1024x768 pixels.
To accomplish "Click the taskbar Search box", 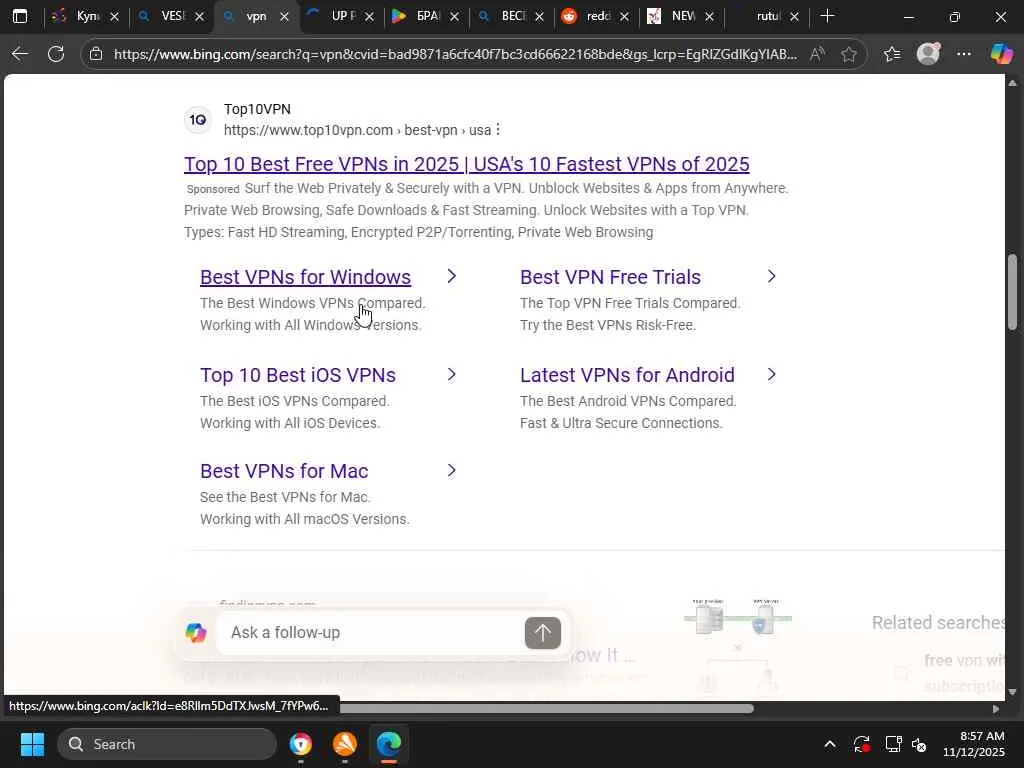I will tap(167, 744).
